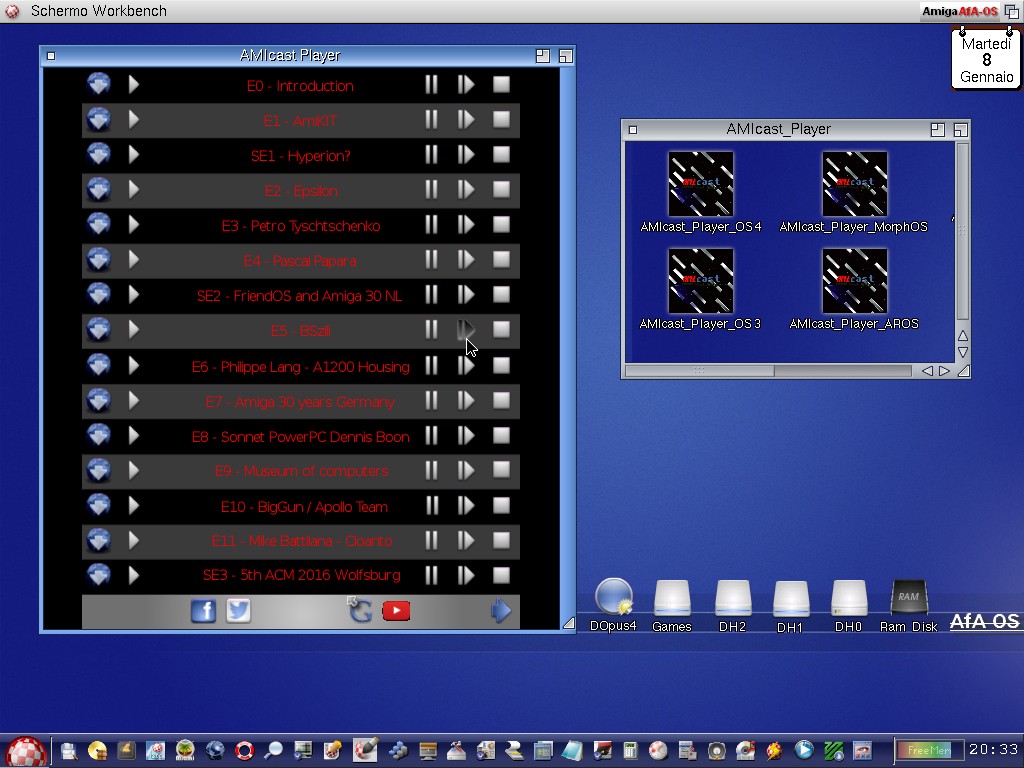Click the refresh icon in player footer

pyautogui.click(x=360, y=610)
